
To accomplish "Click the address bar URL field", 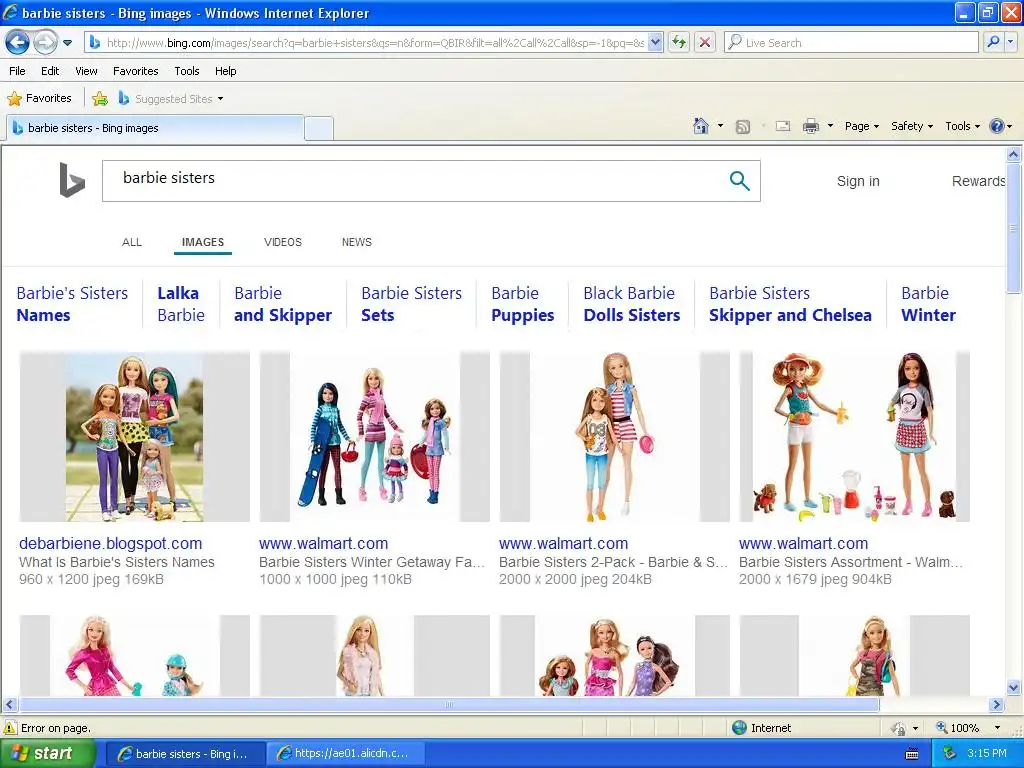I will click(375, 42).
